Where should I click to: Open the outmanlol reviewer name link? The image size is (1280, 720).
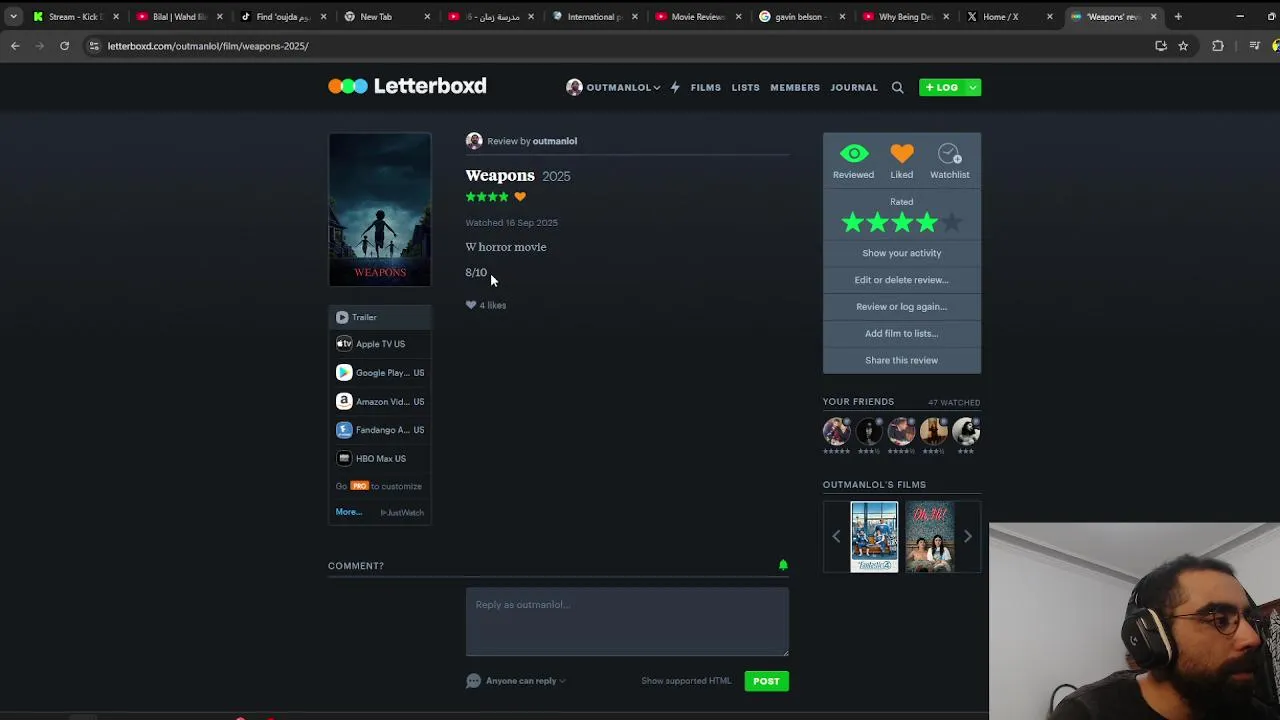pyautogui.click(x=554, y=141)
